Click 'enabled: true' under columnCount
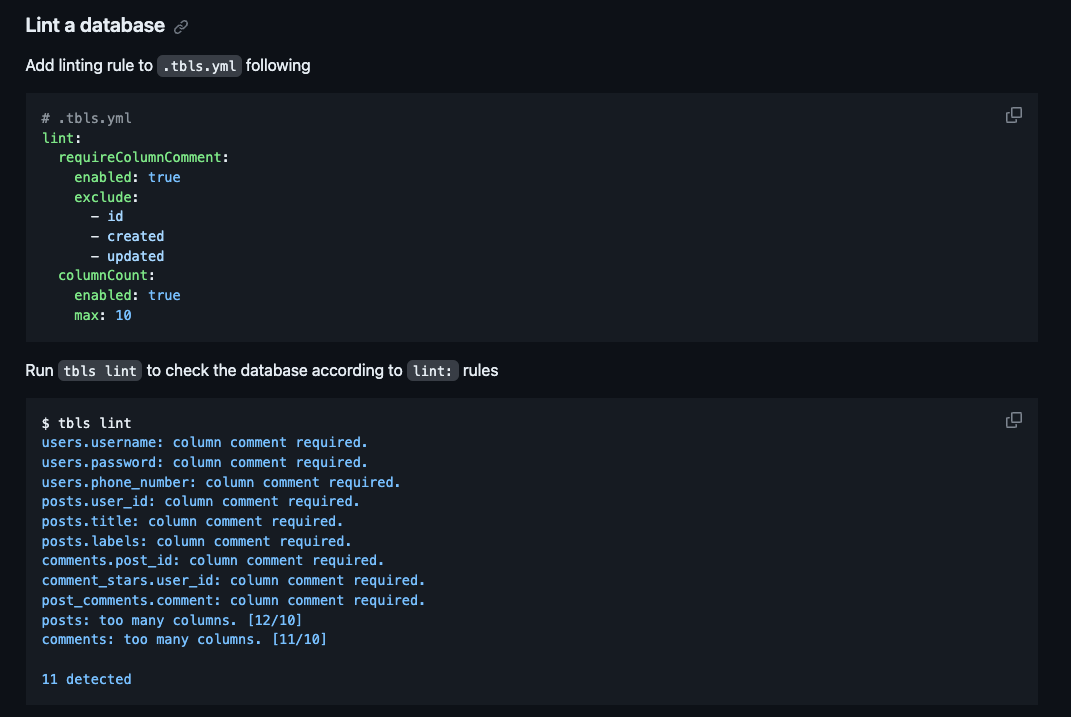Viewport: 1071px width, 717px height. coord(128,296)
